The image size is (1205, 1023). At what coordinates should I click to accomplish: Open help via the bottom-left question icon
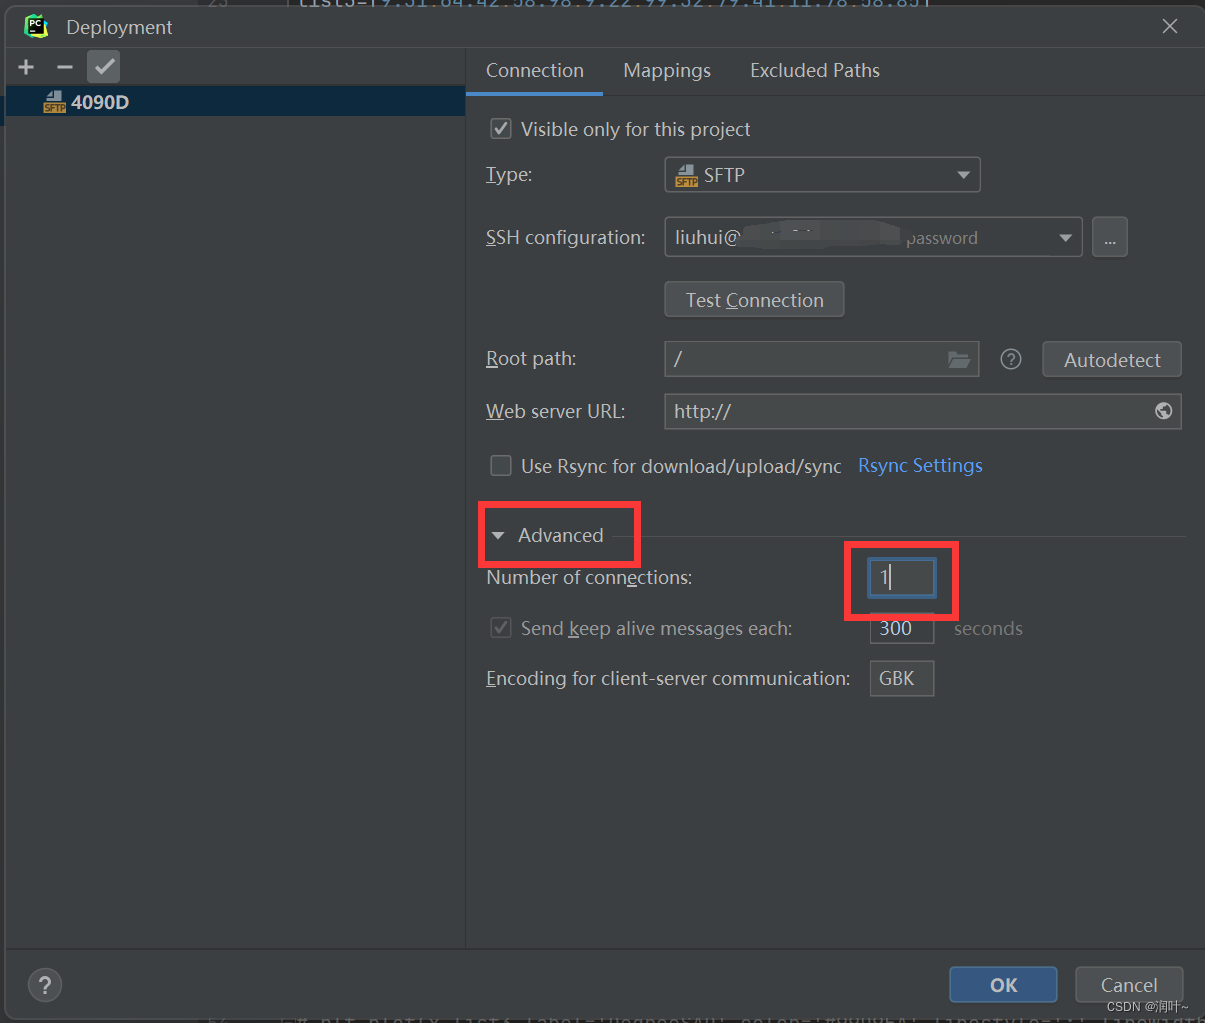pos(44,985)
